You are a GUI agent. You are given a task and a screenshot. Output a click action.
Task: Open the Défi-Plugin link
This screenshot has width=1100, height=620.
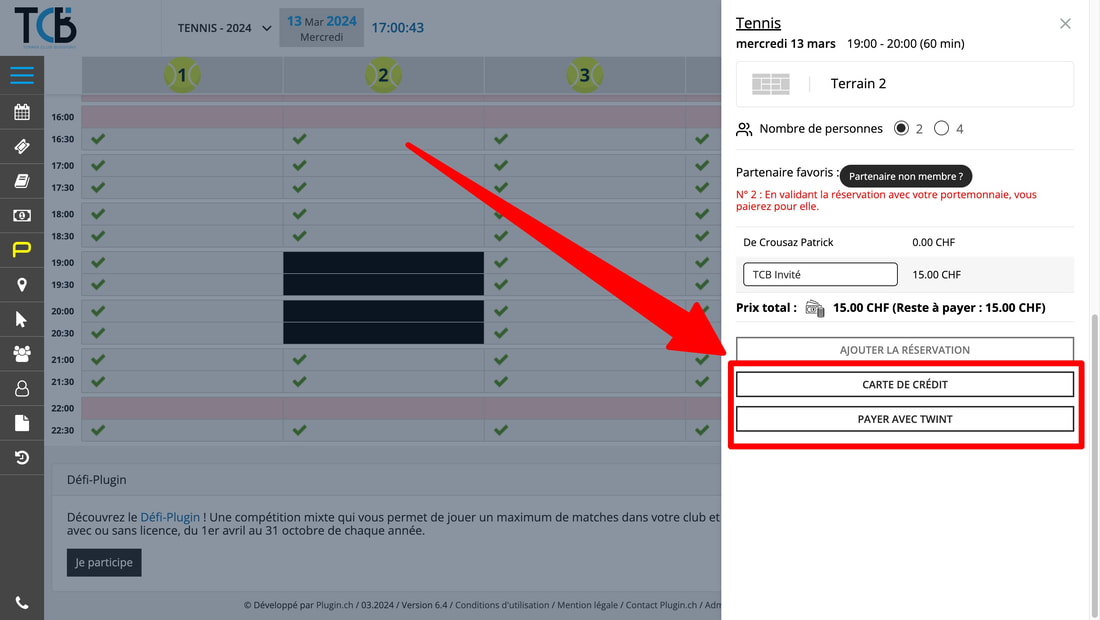point(170,517)
